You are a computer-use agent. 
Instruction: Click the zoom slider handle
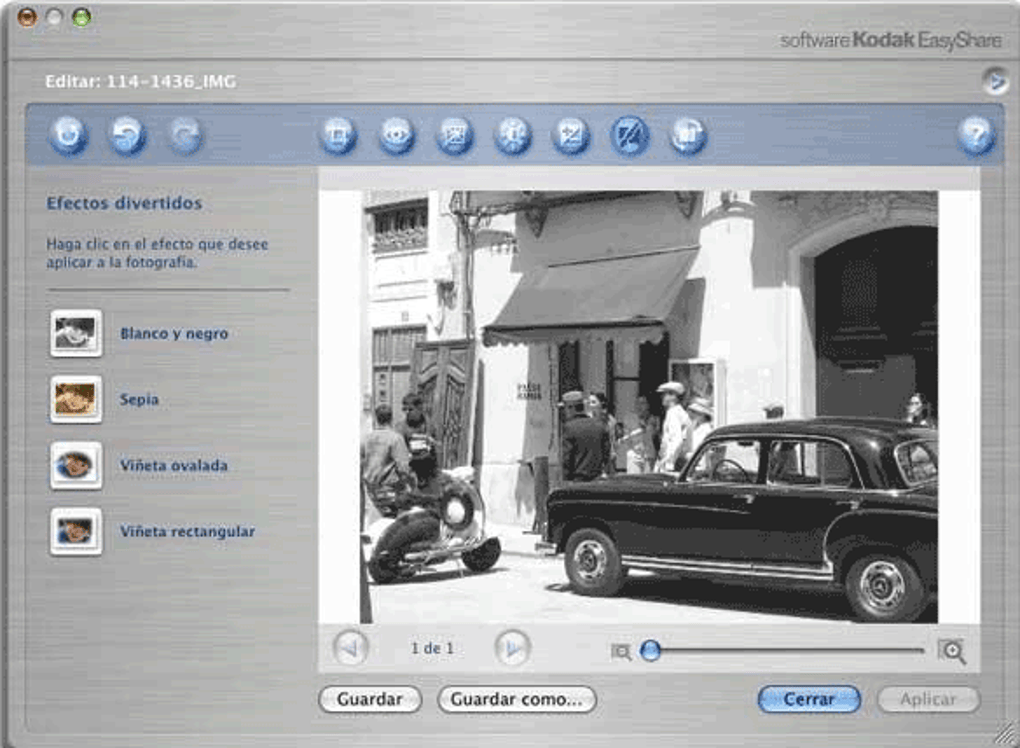(651, 650)
